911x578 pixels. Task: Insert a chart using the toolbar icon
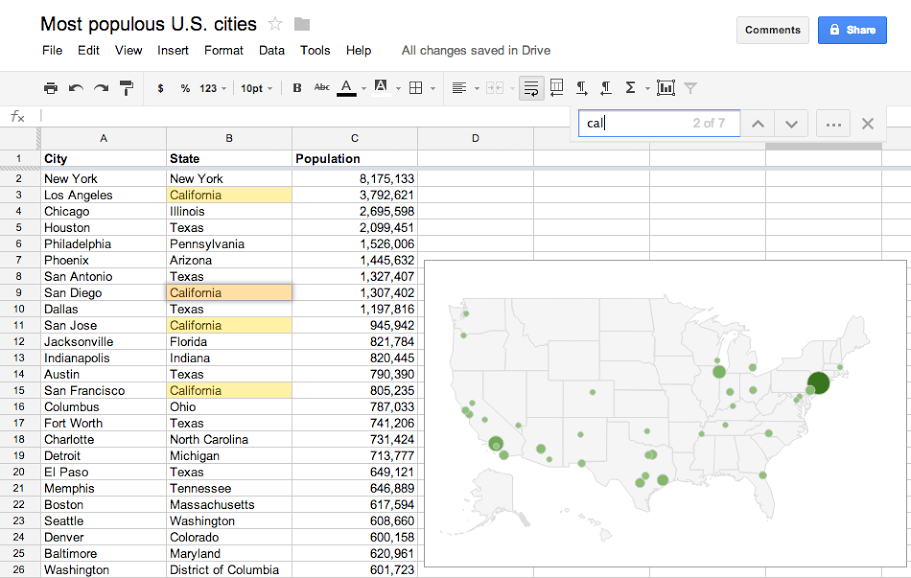click(x=666, y=88)
